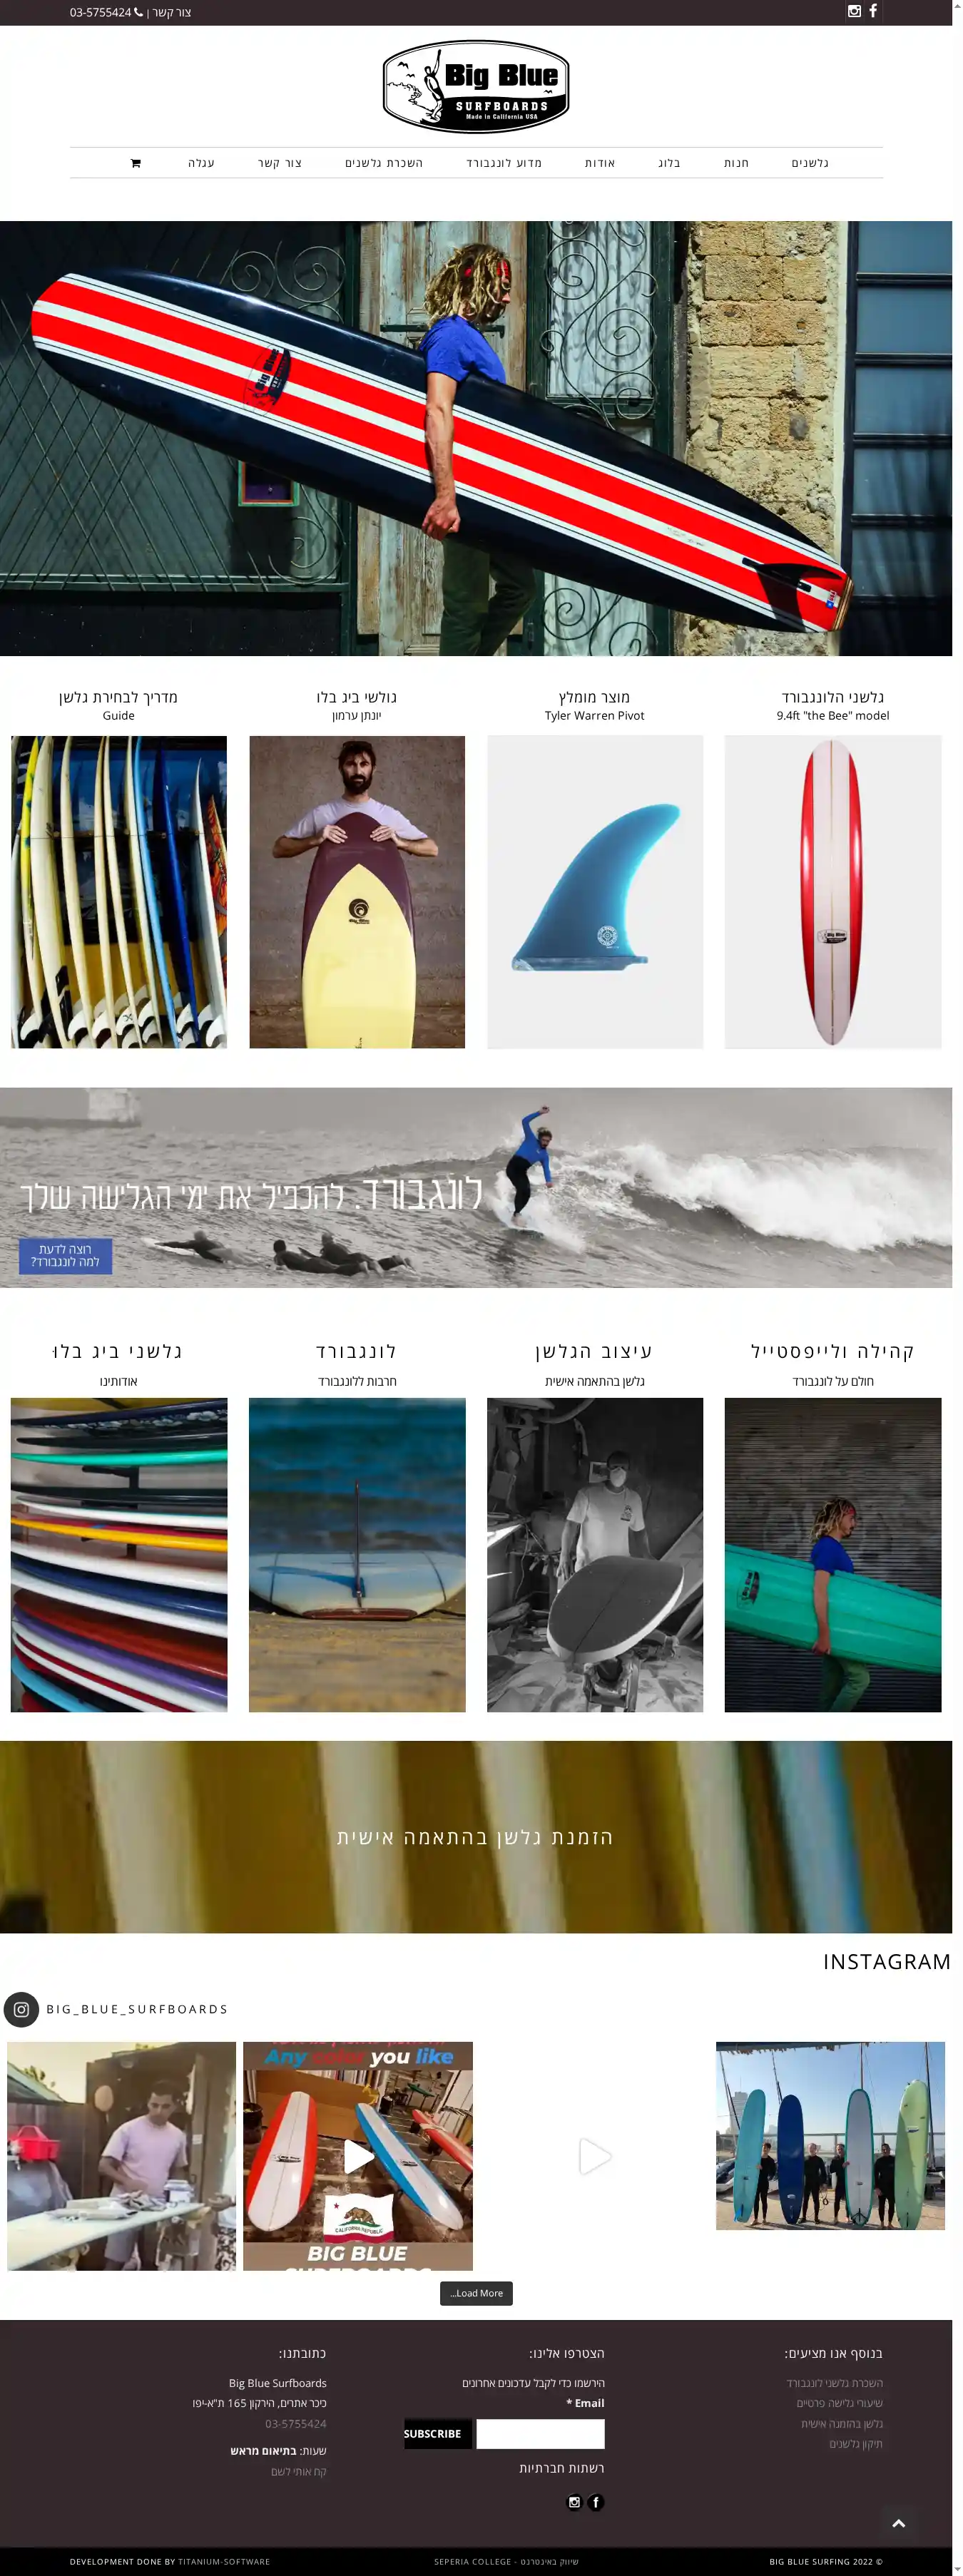Click the TITANIUM-SOFTWARE footer link
Image resolution: width=963 pixels, height=2576 pixels.
click(x=224, y=2561)
